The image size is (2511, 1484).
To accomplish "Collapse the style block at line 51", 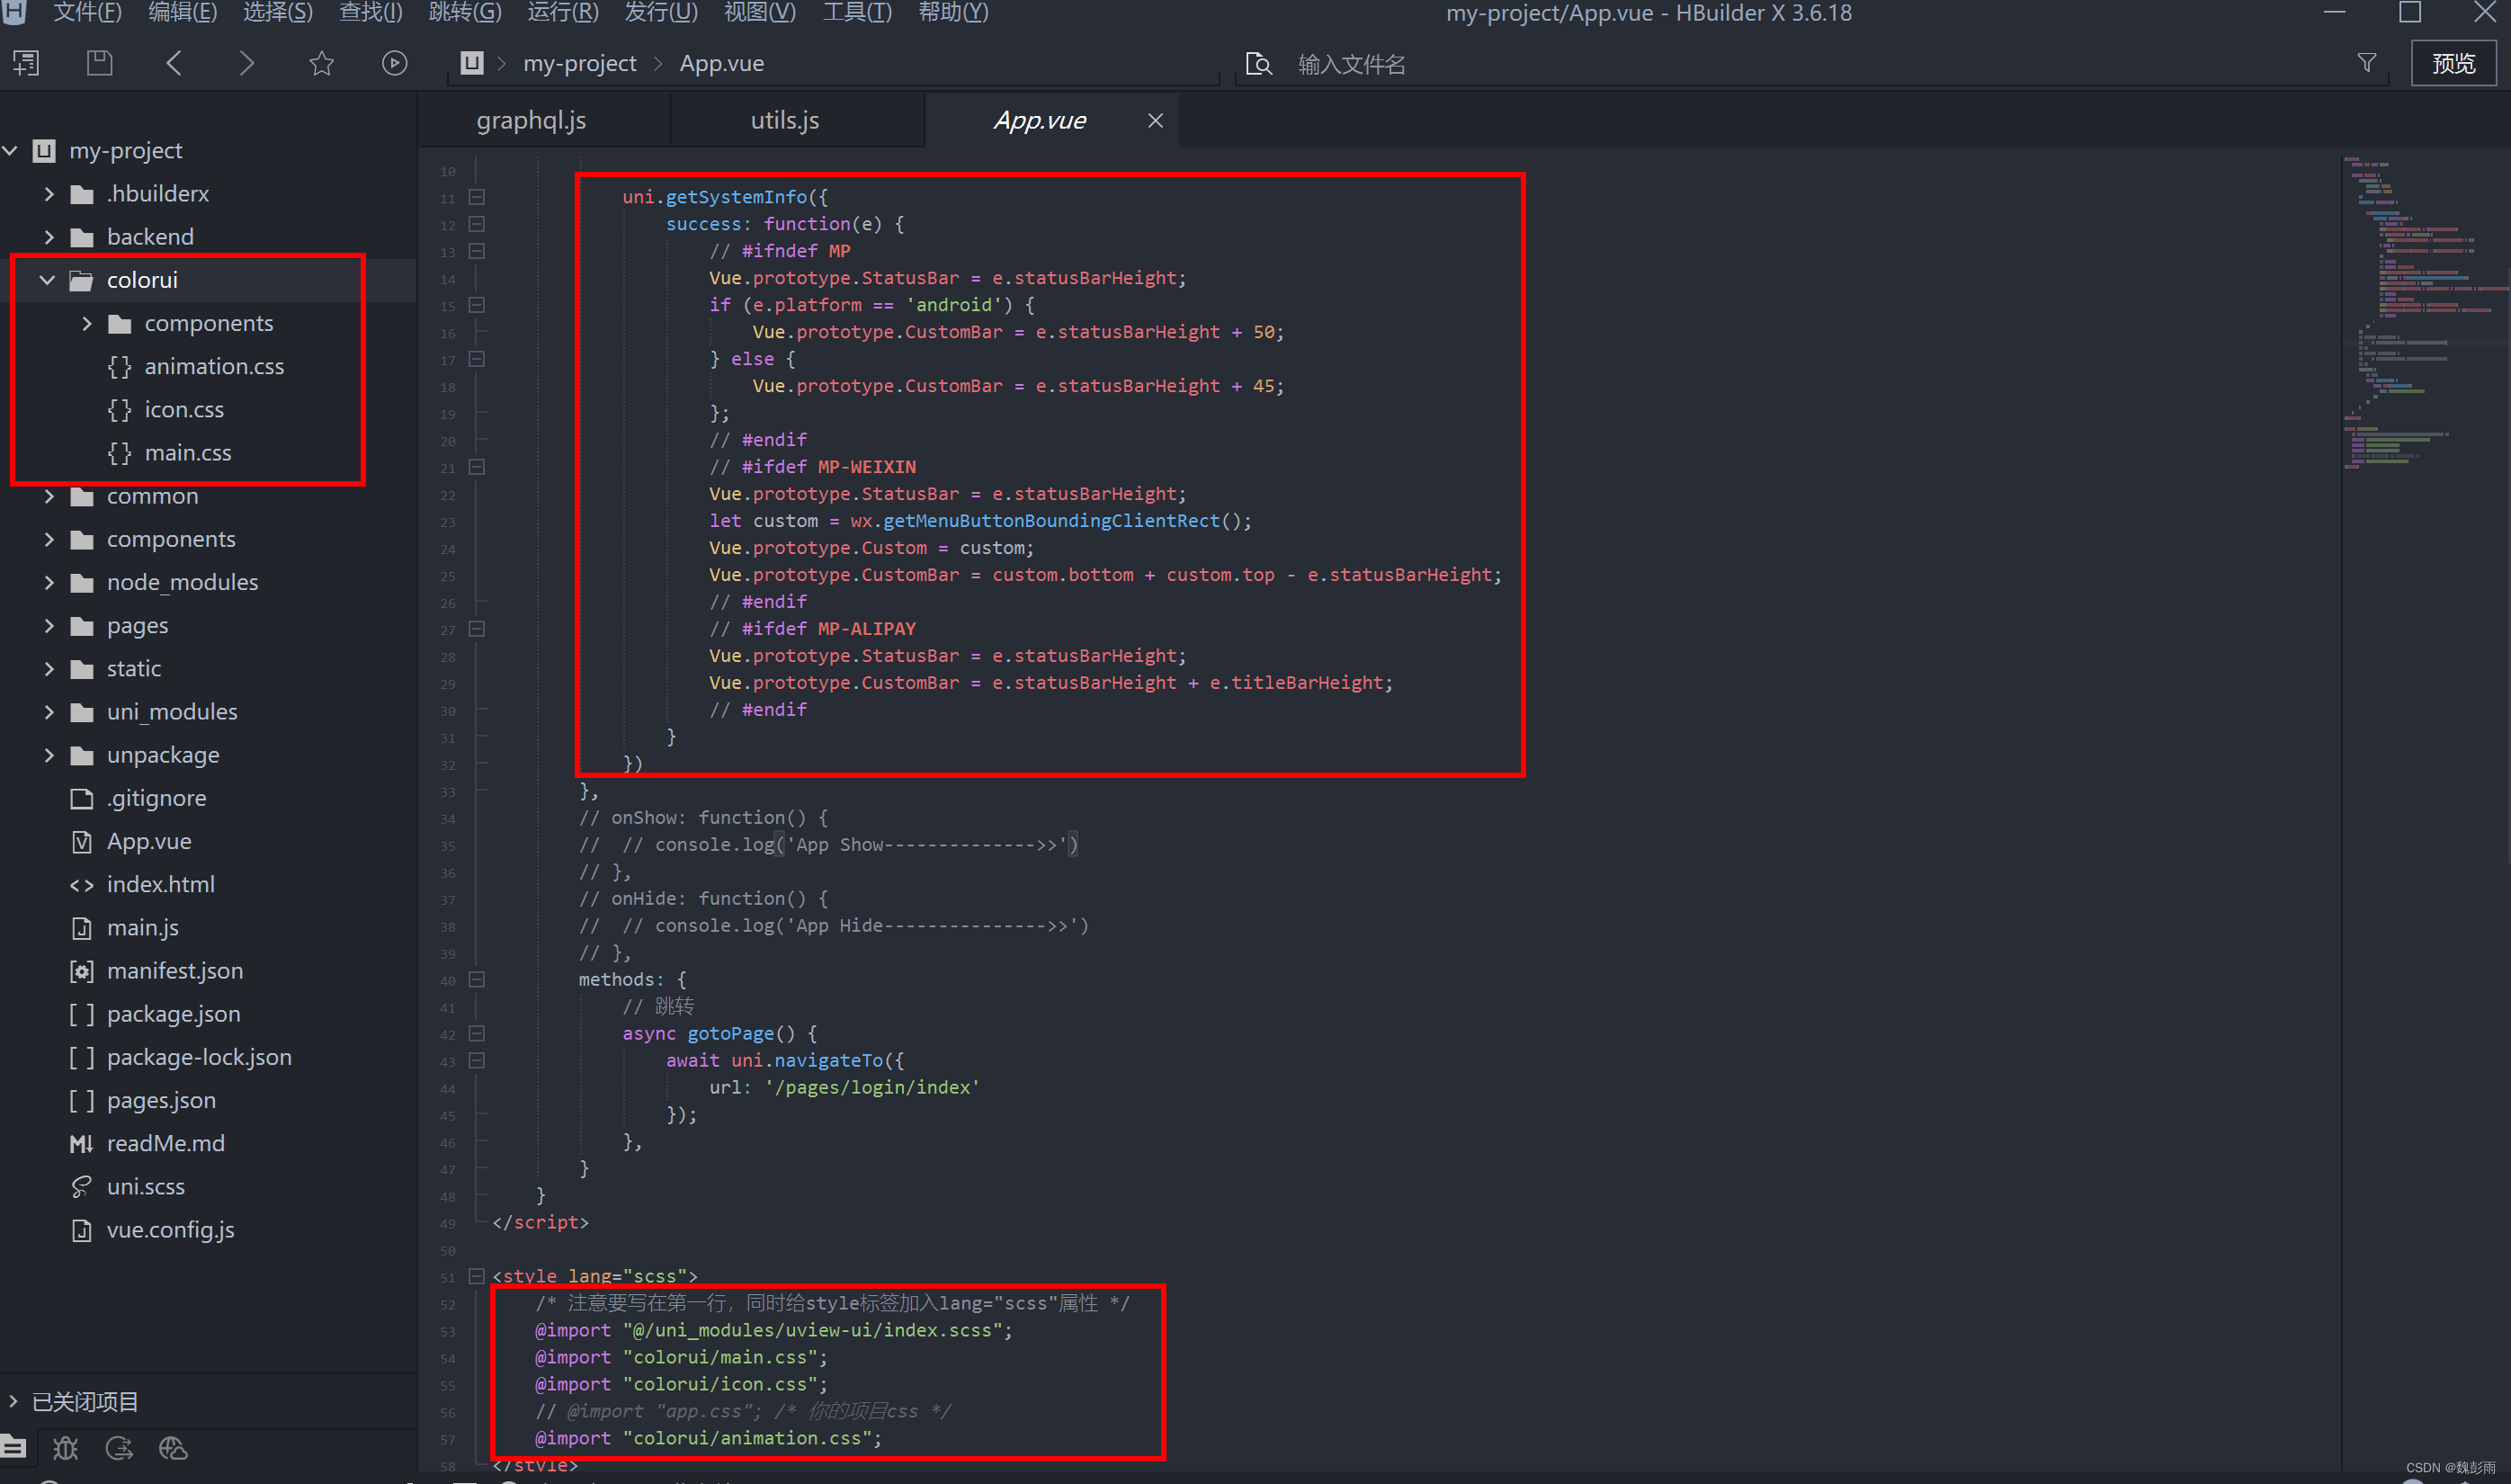I will click(477, 1276).
